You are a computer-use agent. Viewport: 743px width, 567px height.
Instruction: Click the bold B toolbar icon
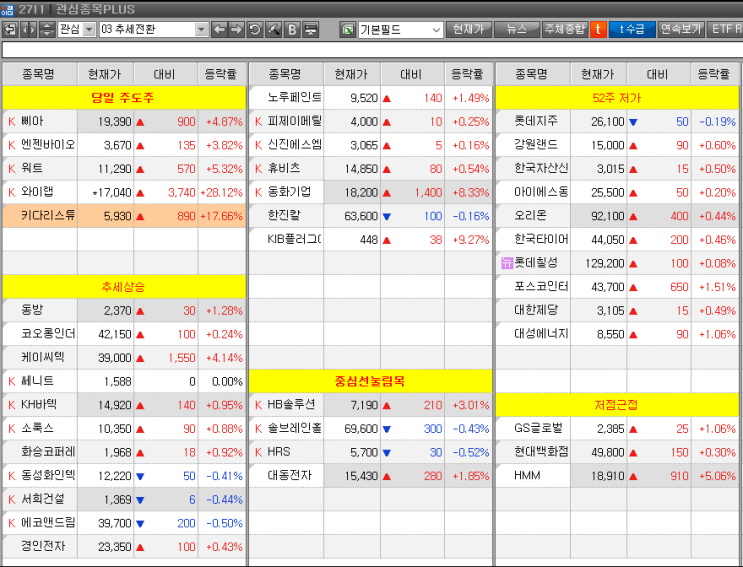point(292,29)
